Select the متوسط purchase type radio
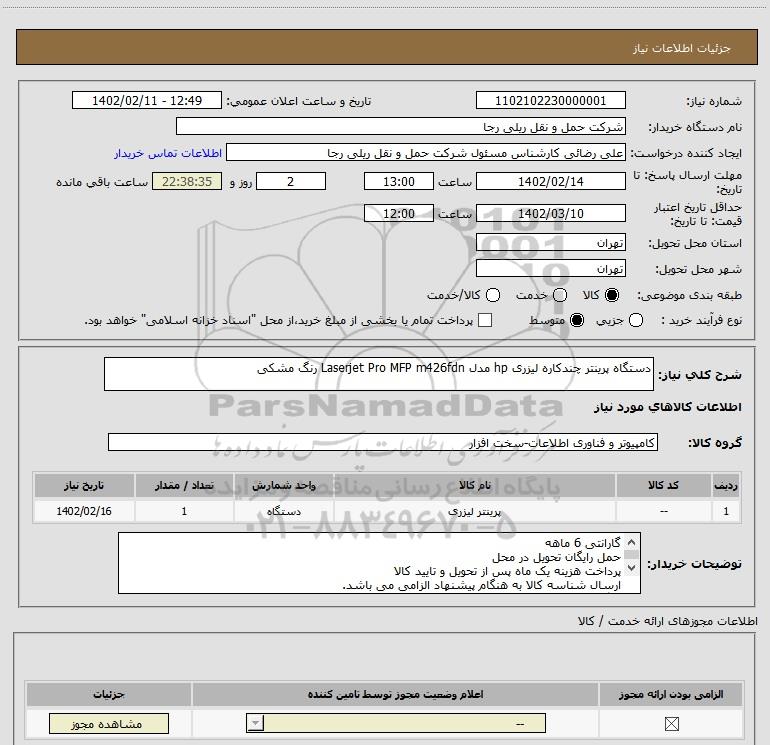 pyautogui.click(x=577, y=320)
